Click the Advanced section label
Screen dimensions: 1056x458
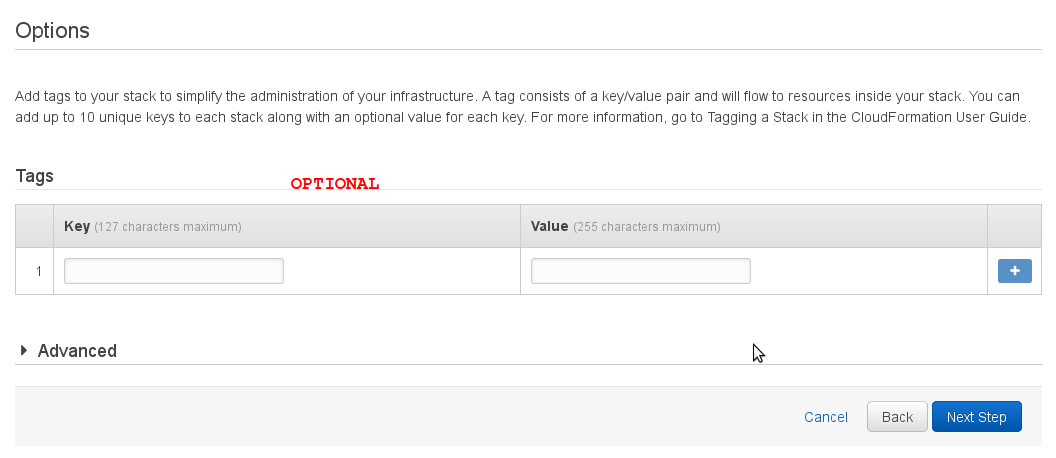coord(77,351)
